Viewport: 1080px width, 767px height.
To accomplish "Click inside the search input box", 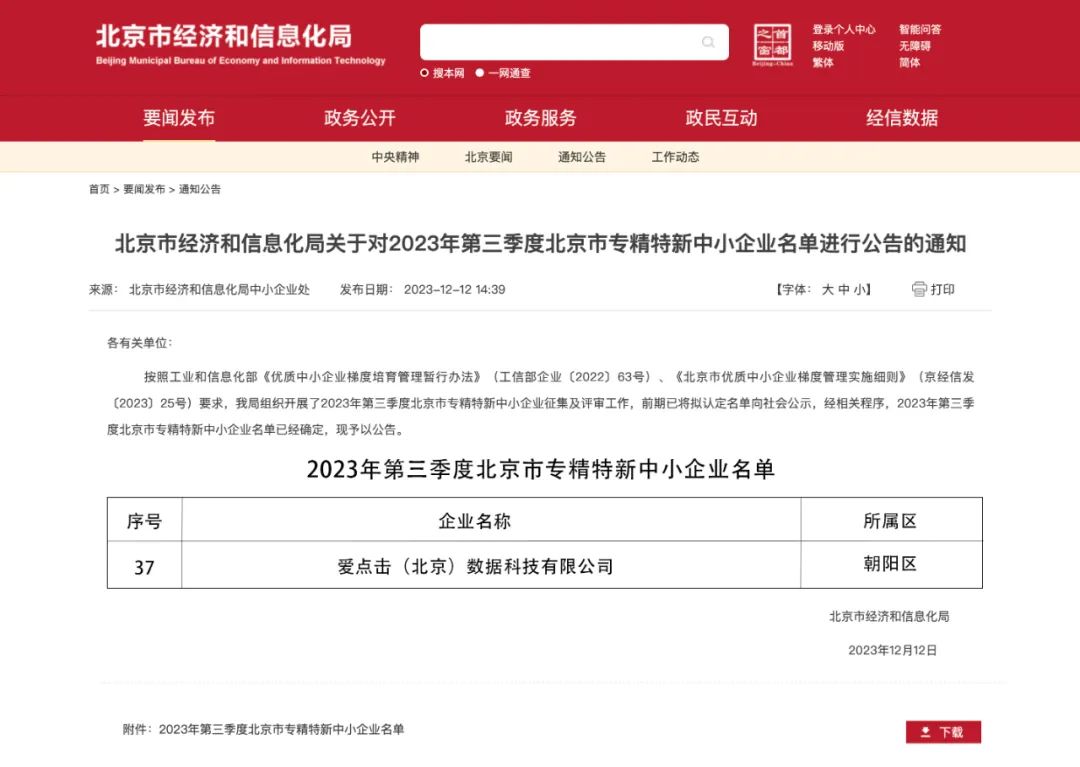I will click(574, 43).
